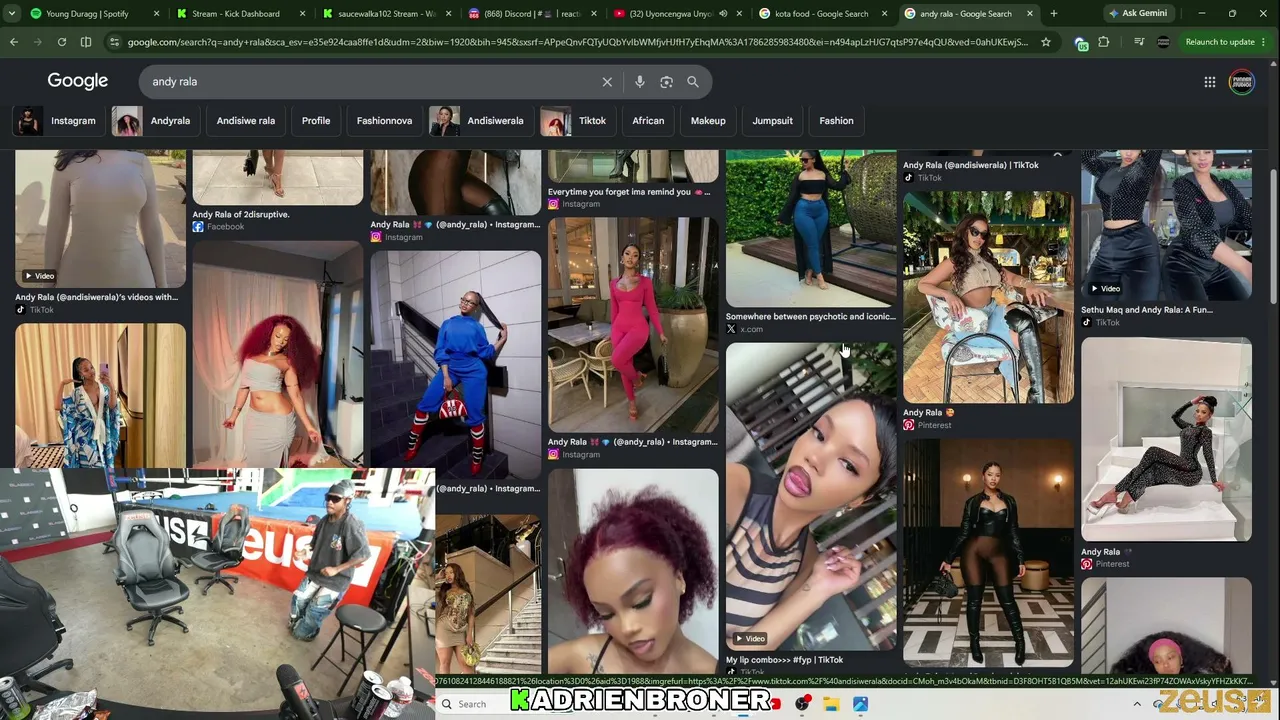Go back to the previous page
Screen dimensions: 1280x720
(13, 42)
